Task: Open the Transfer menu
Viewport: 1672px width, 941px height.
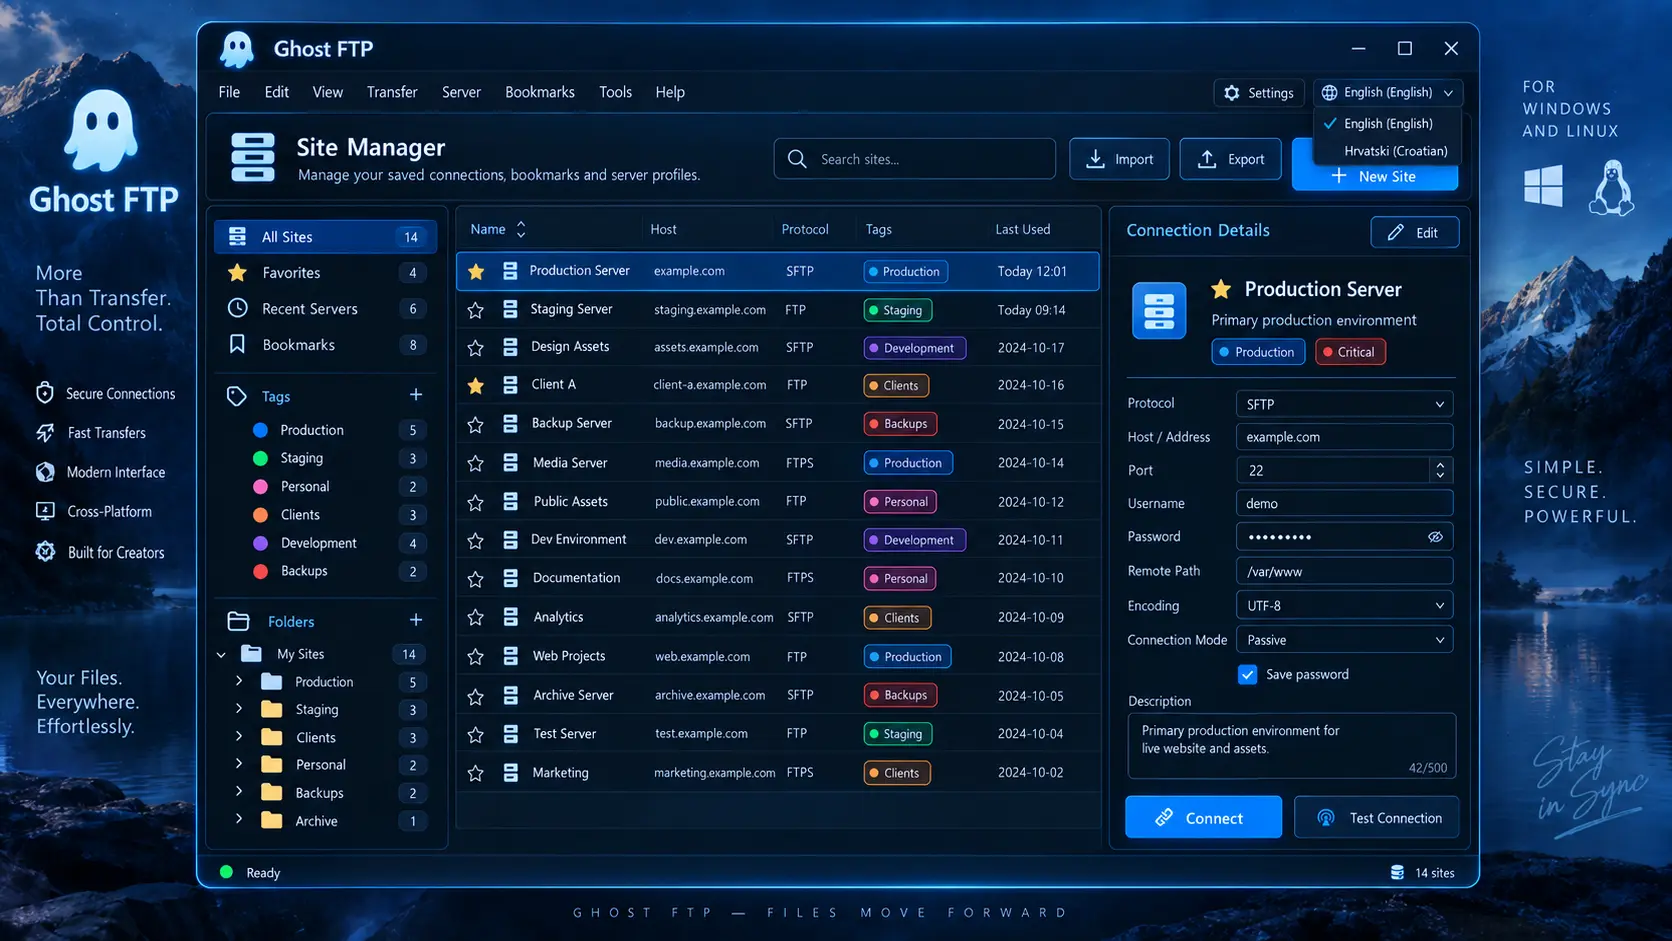Action: click(392, 92)
